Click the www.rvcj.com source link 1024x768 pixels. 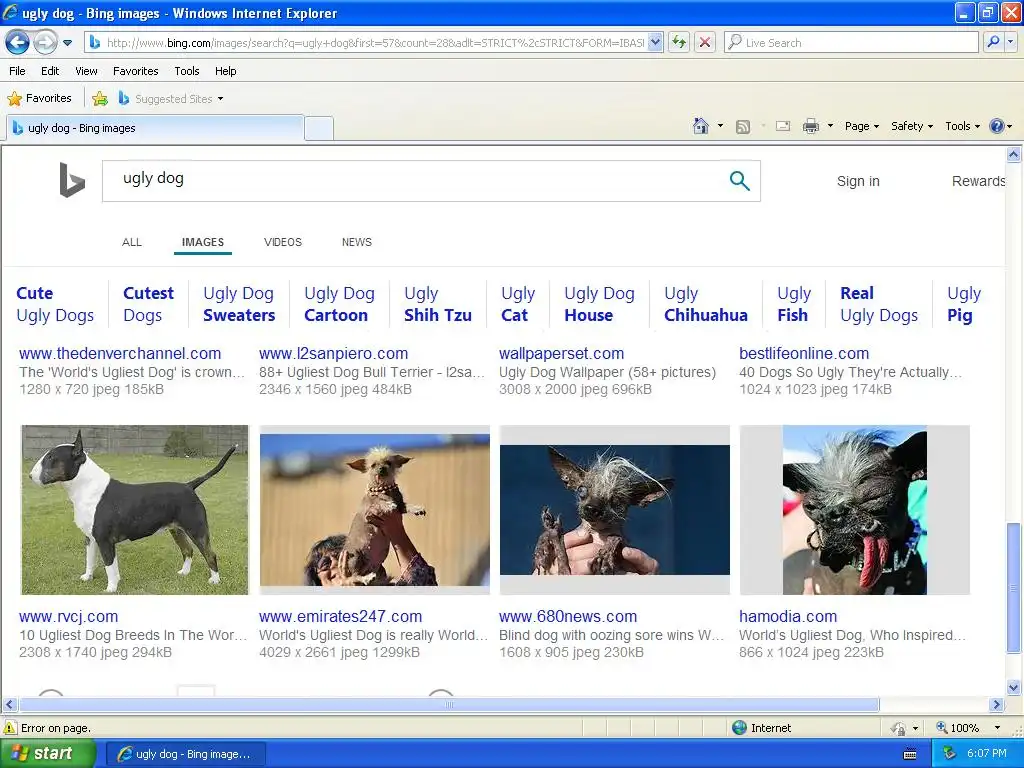tap(69, 616)
